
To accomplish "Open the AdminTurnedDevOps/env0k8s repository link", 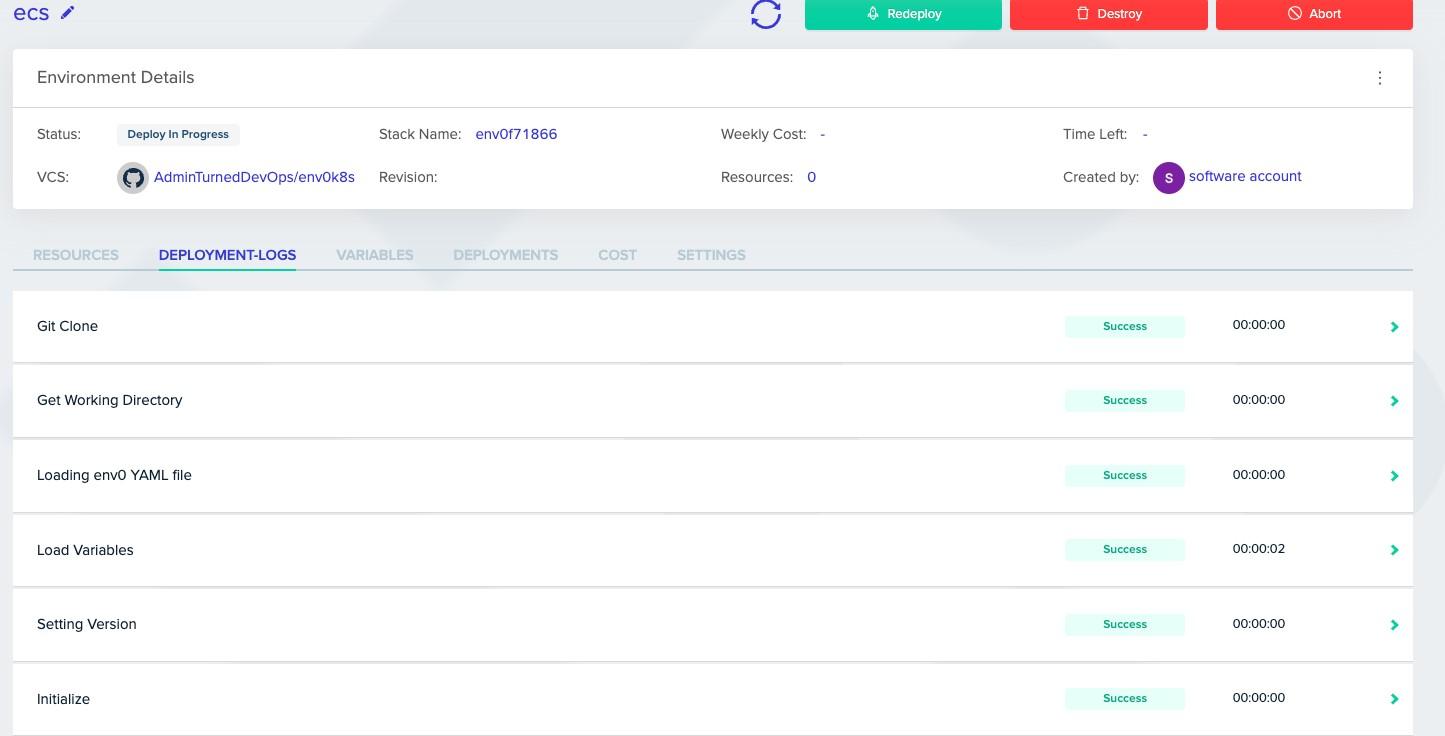I will coord(254,177).
